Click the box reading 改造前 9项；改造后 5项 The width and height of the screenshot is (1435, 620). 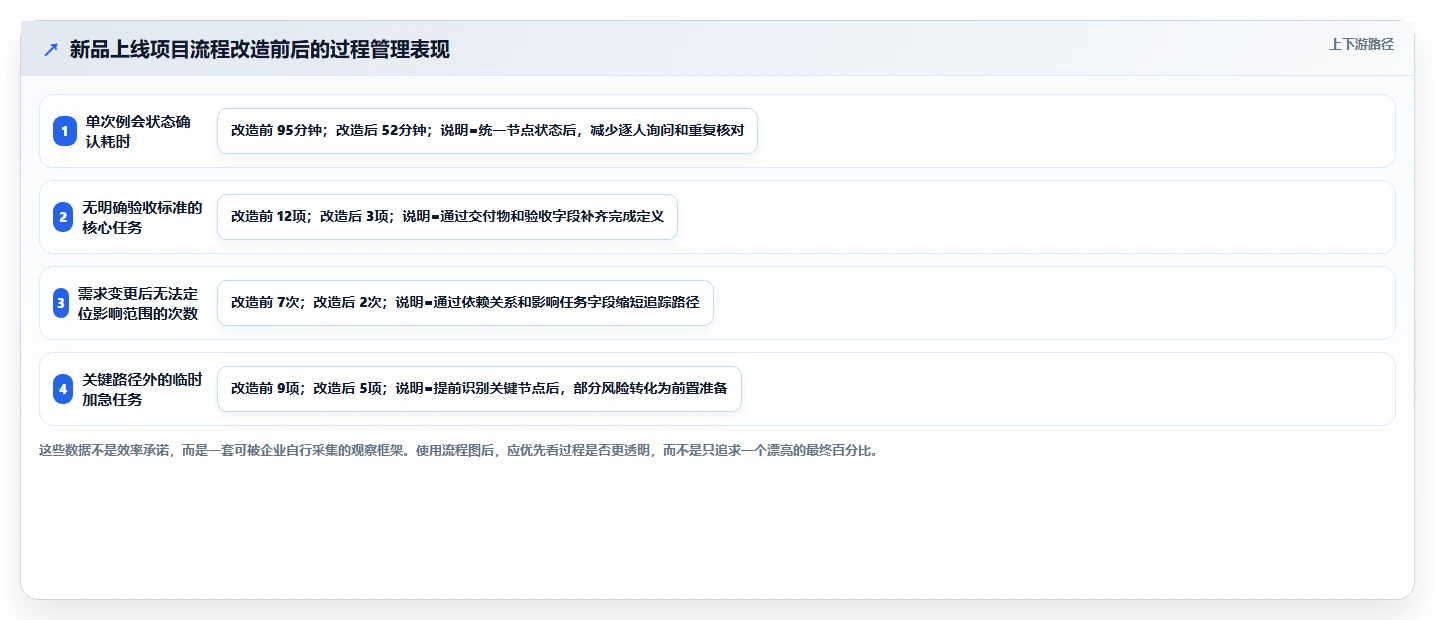(479, 389)
